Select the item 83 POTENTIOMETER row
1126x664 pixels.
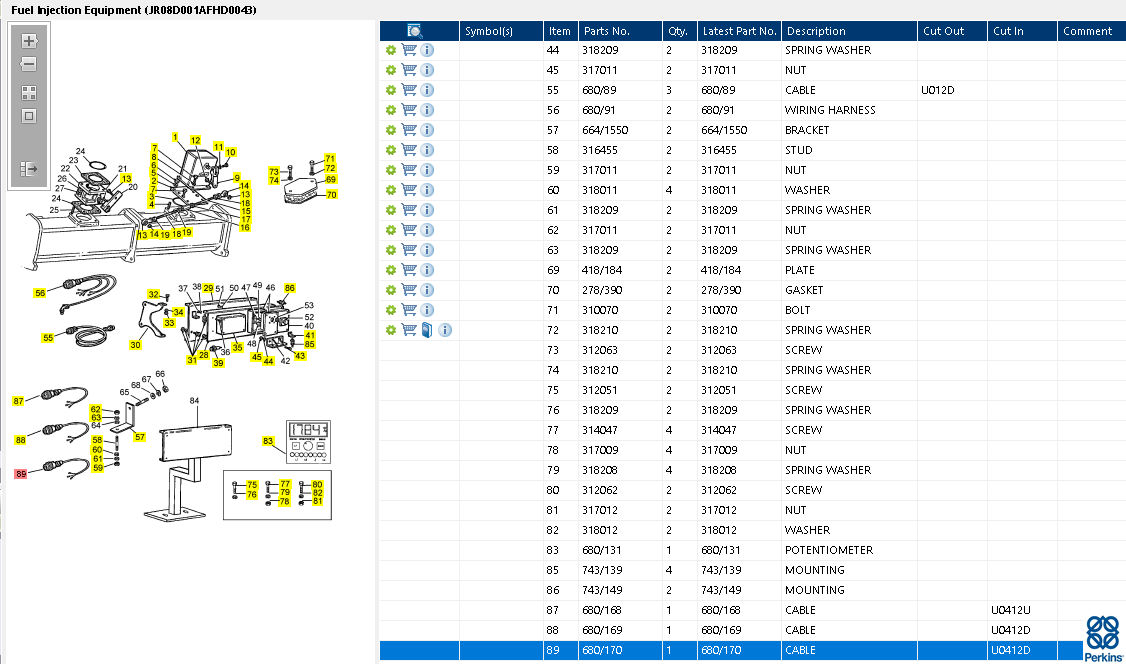[x=753, y=550]
